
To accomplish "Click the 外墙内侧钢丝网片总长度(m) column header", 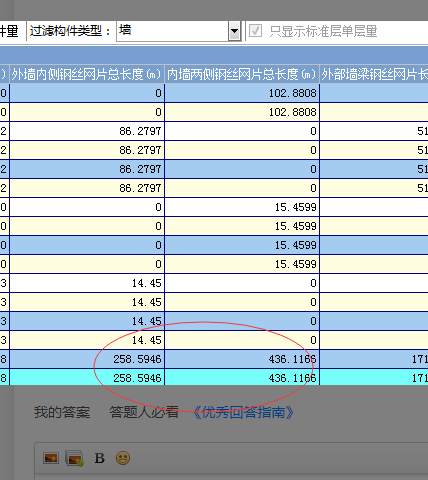I will 87,74.
